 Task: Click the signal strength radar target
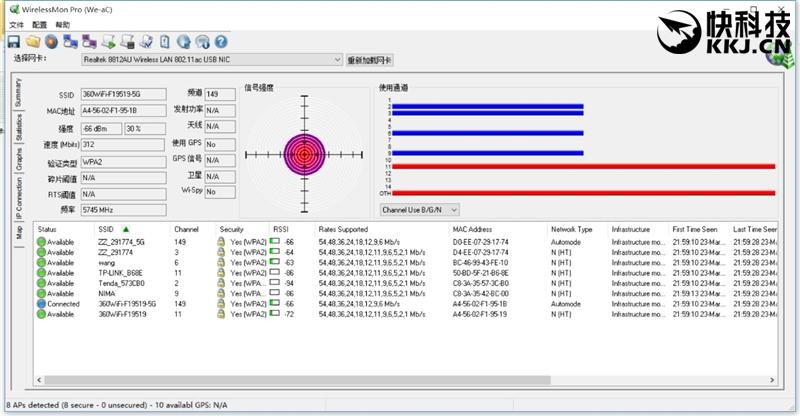(x=304, y=154)
